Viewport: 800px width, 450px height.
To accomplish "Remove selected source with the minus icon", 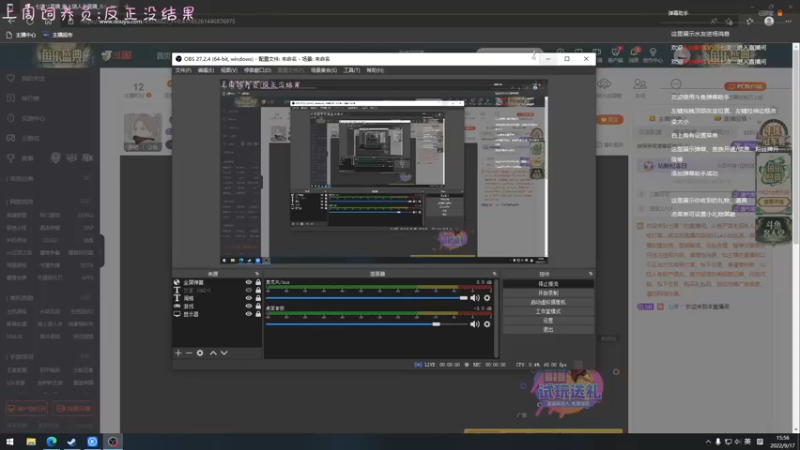I will pyautogui.click(x=189, y=353).
